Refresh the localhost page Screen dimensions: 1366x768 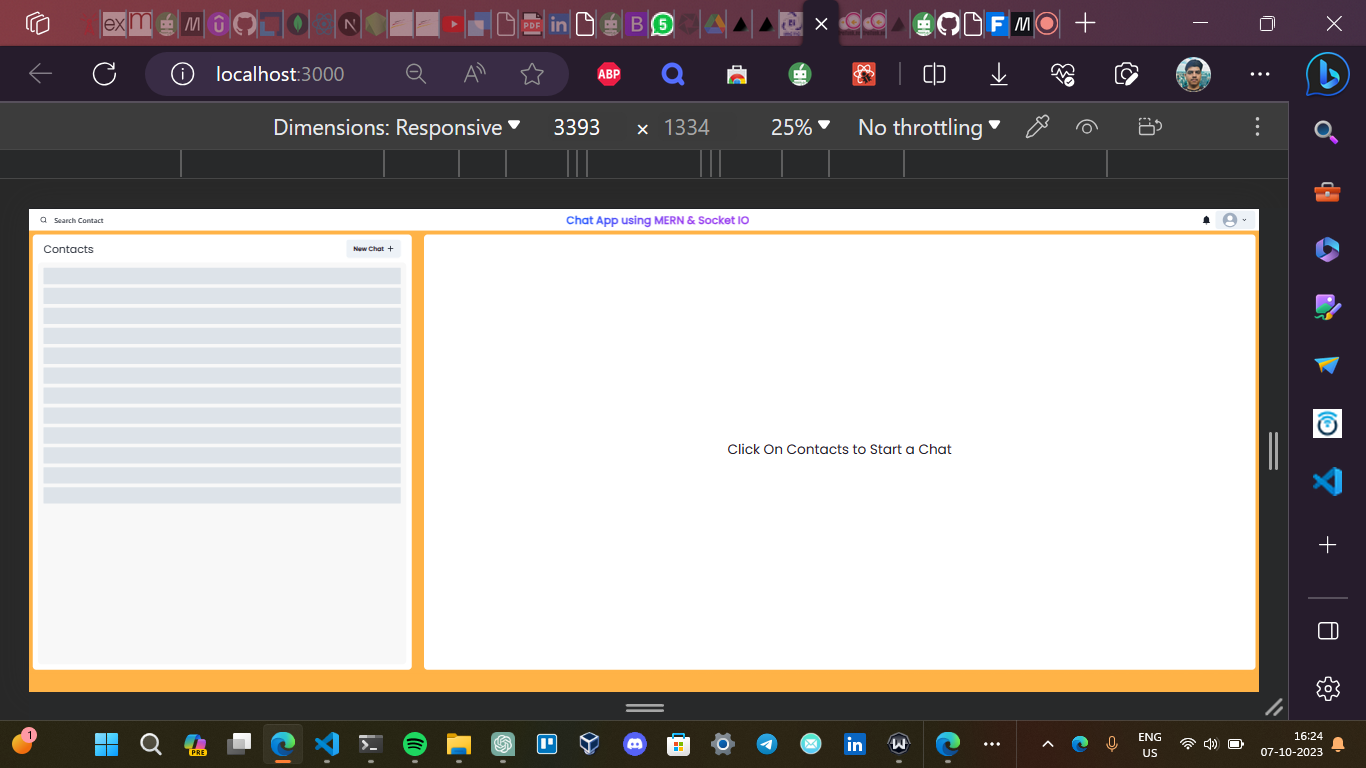tap(104, 74)
